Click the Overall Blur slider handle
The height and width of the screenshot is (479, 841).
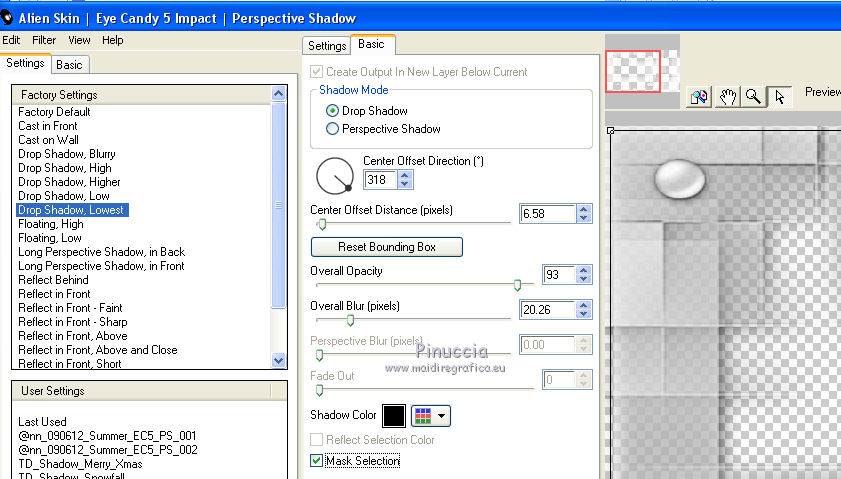pyautogui.click(x=350, y=321)
